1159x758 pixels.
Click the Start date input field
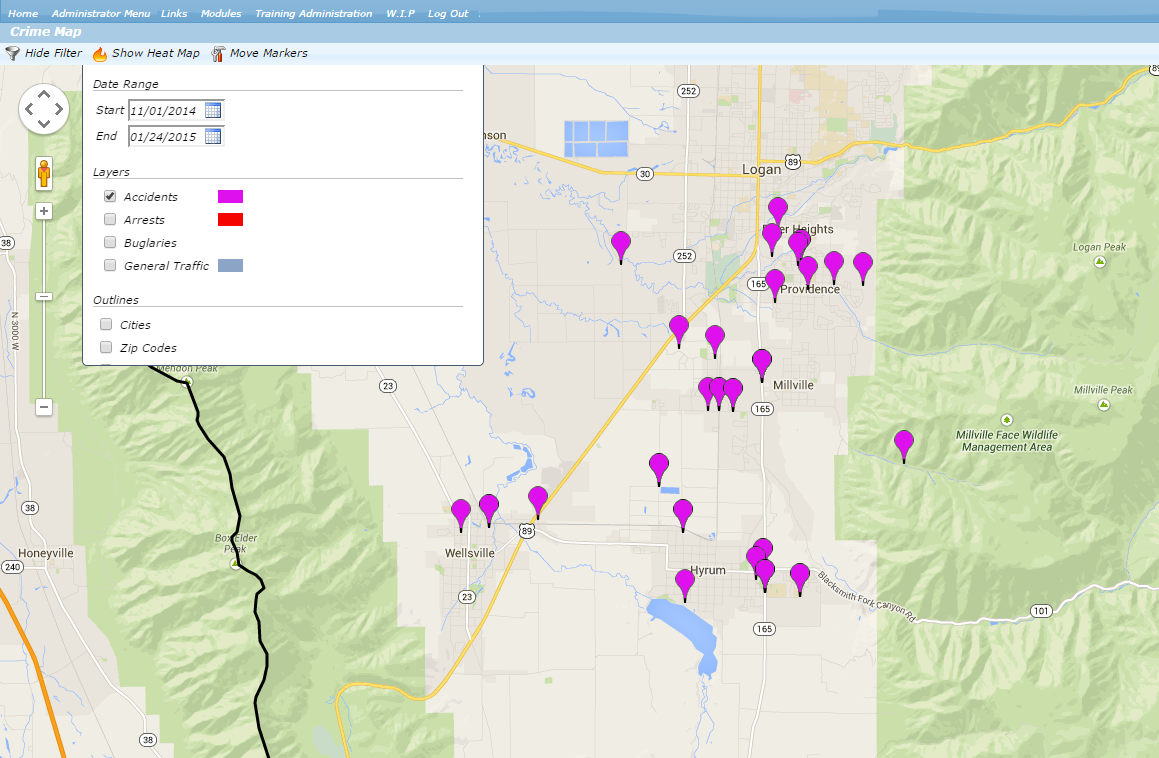coord(165,110)
